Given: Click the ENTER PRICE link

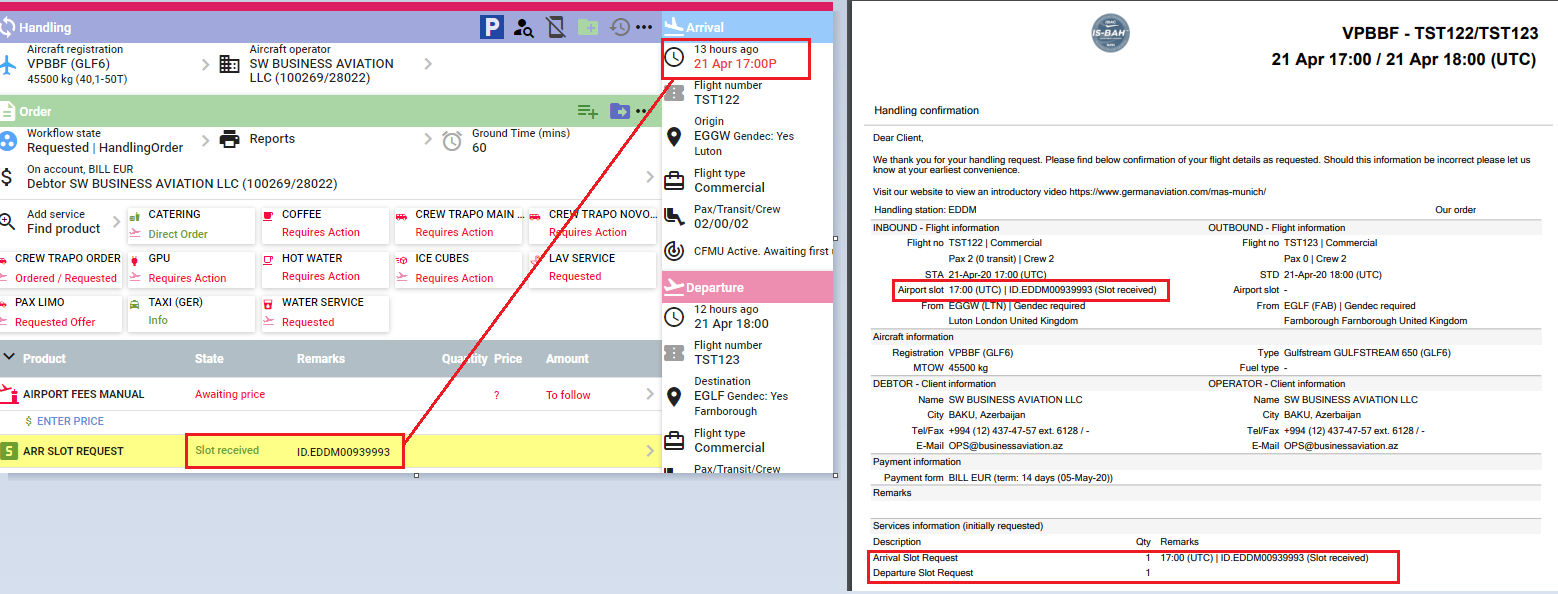Looking at the screenshot, I should pyautogui.click(x=70, y=421).
